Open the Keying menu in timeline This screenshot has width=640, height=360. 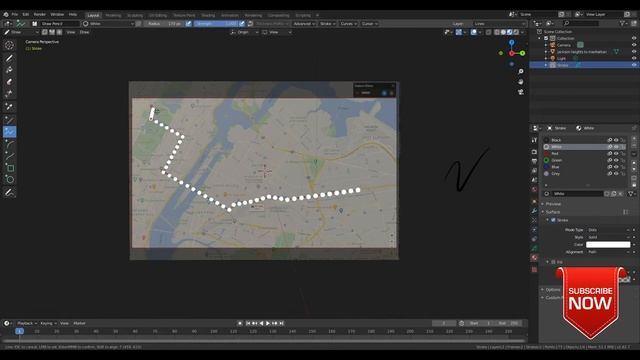click(48, 323)
